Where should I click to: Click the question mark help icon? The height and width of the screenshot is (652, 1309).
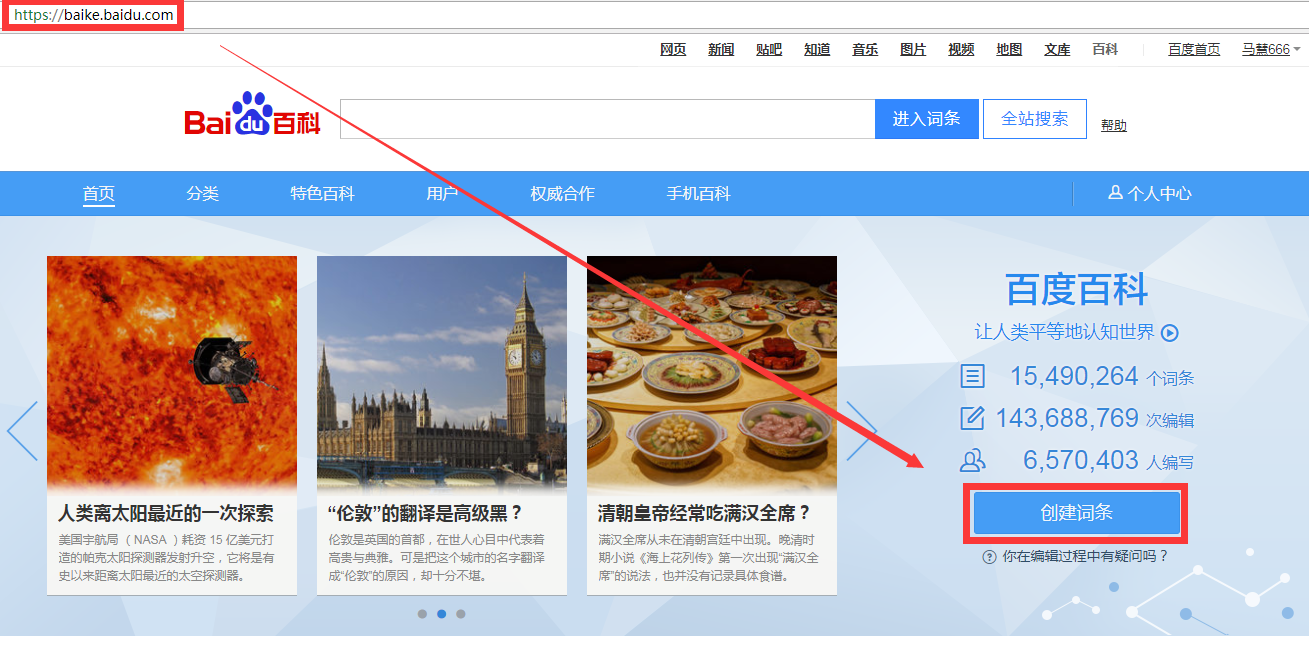[989, 557]
